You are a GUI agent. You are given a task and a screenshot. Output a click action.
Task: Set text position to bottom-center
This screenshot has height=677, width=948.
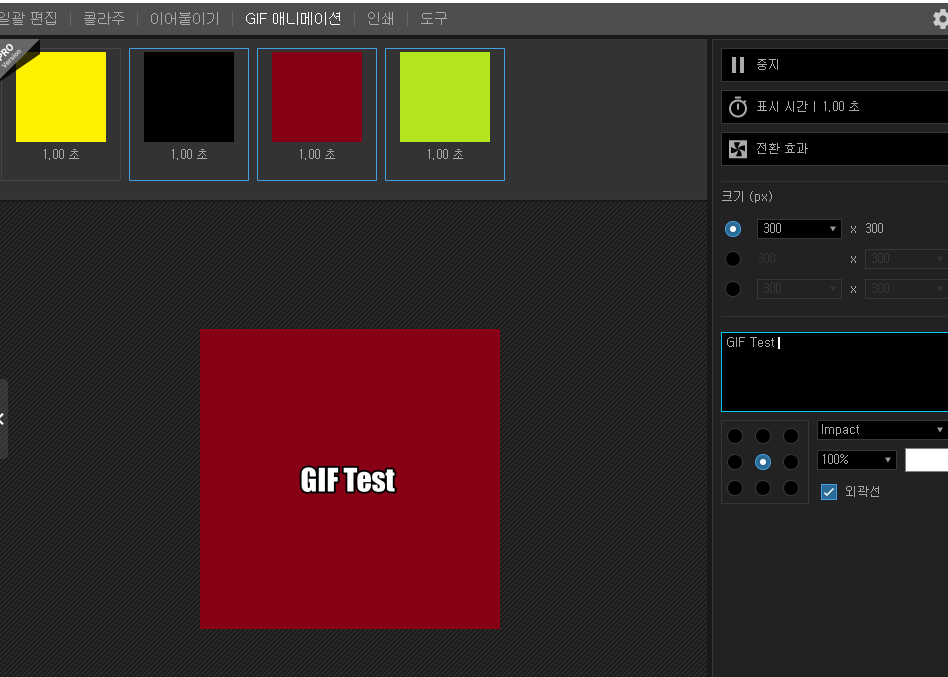point(763,488)
